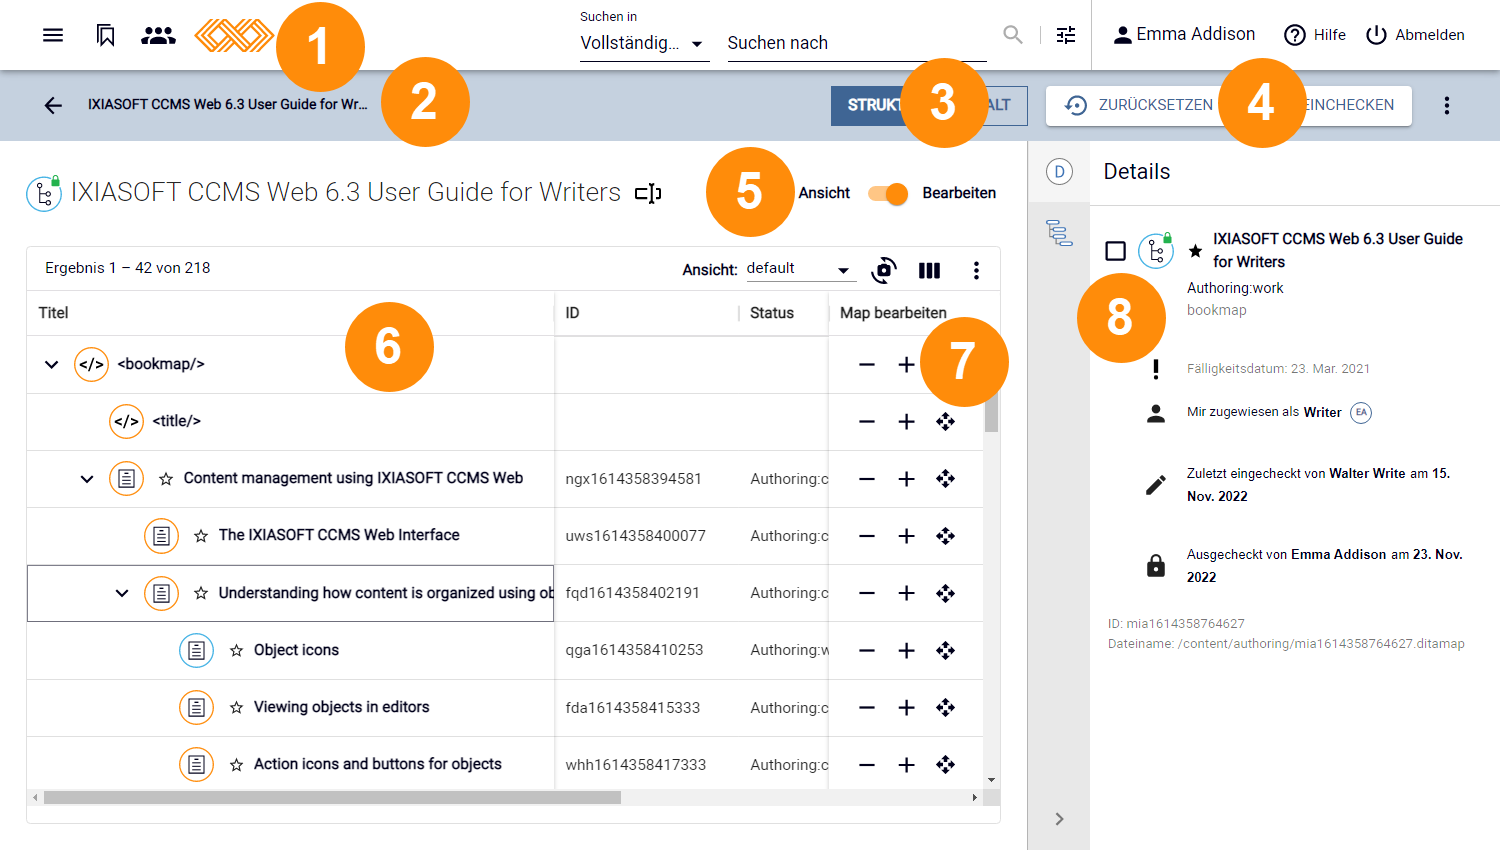This screenshot has height=850, width=1500.
Task: Open the column chooser icon
Action: (x=929, y=270)
